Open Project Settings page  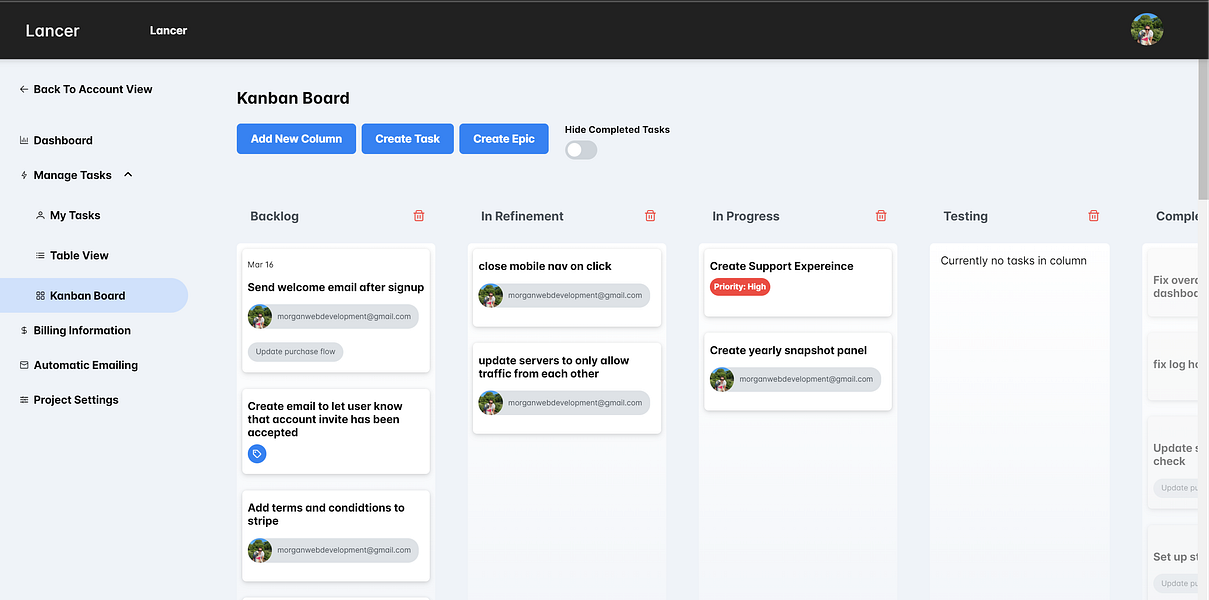pos(76,400)
